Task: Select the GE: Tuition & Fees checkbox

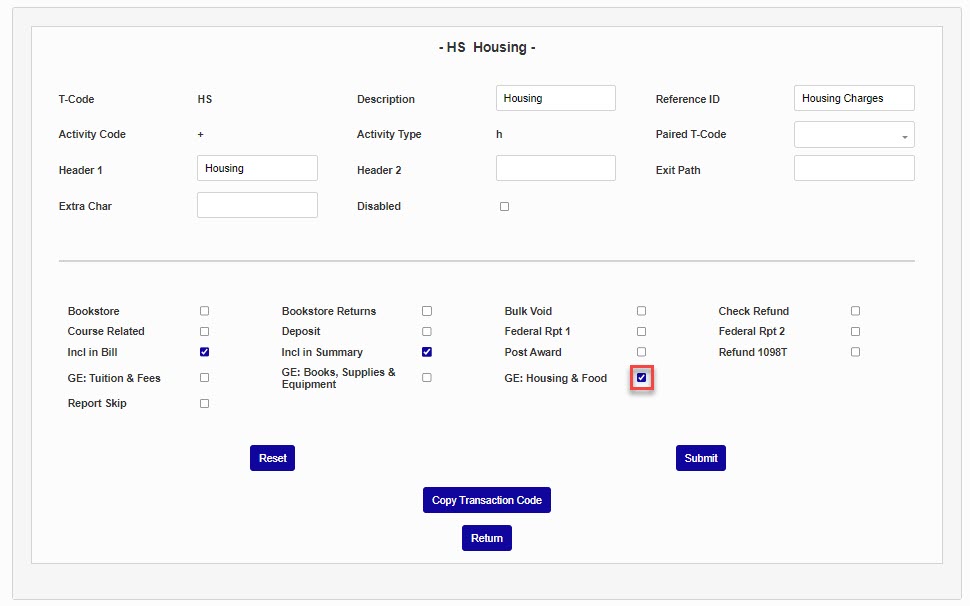Action: coord(204,378)
